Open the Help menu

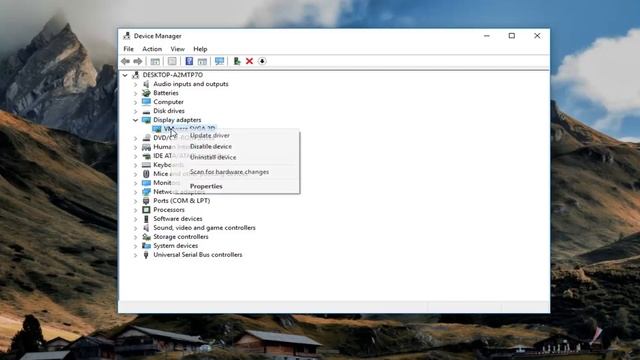[x=200, y=49]
